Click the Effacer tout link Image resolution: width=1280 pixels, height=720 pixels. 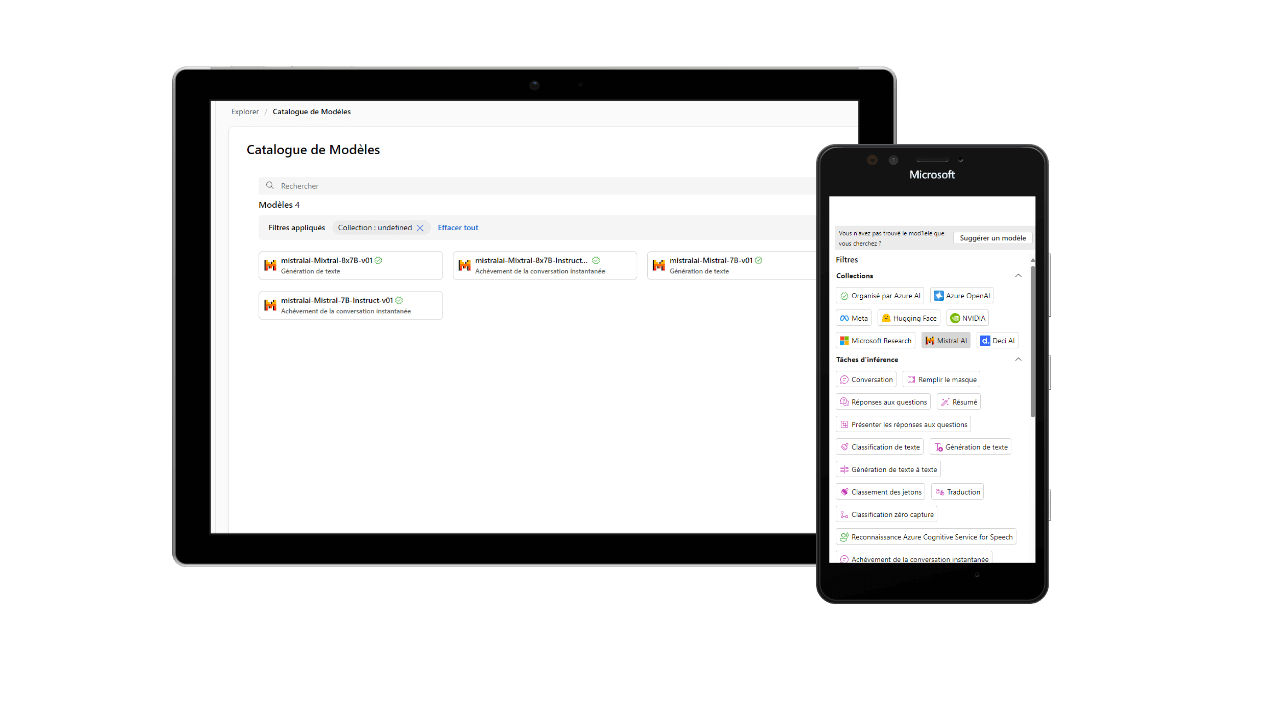coord(458,228)
